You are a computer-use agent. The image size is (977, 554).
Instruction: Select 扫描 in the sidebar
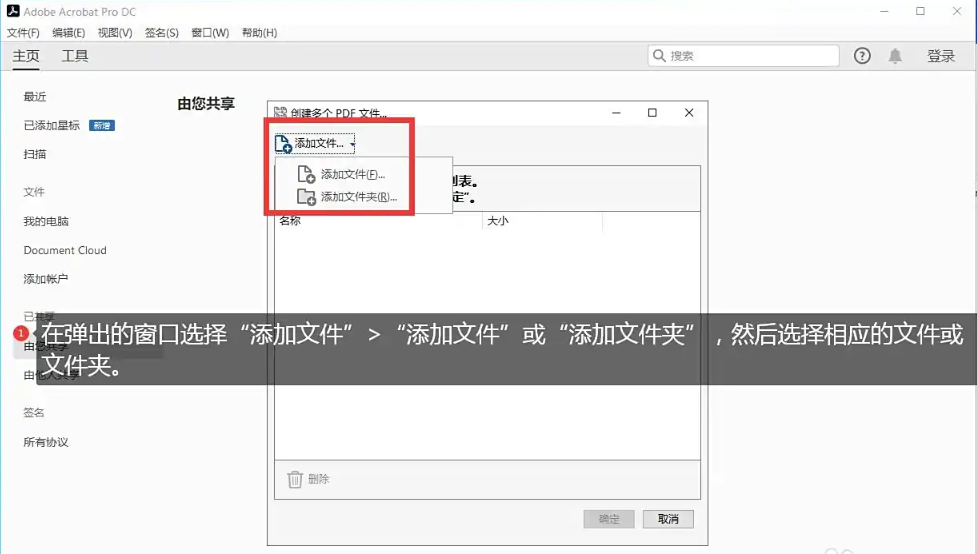pyautogui.click(x=35, y=154)
